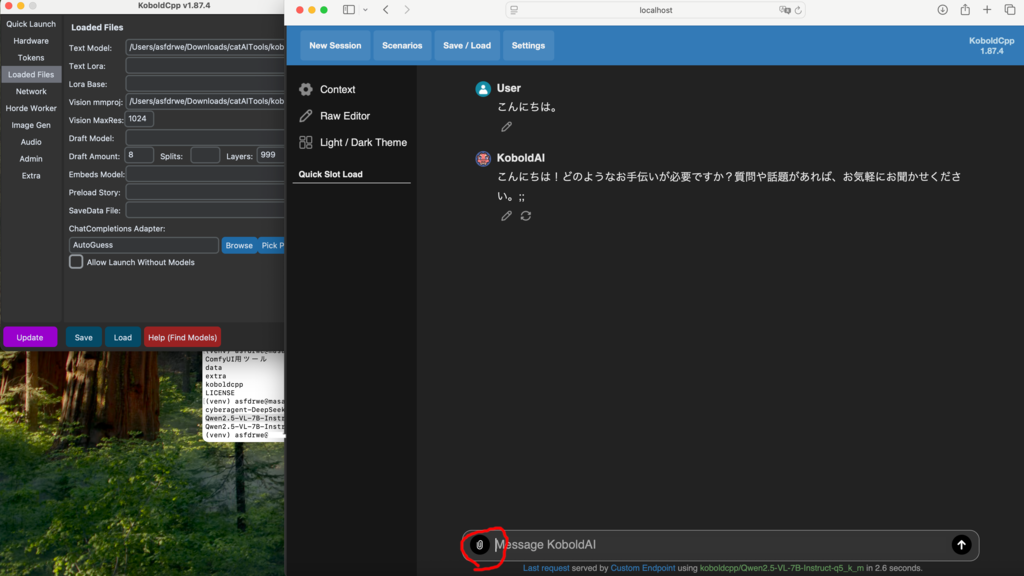The width and height of the screenshot is (1024, 576).
Task: Open Safari sidebar dropdown chevron
Action: tap(365, 10)
